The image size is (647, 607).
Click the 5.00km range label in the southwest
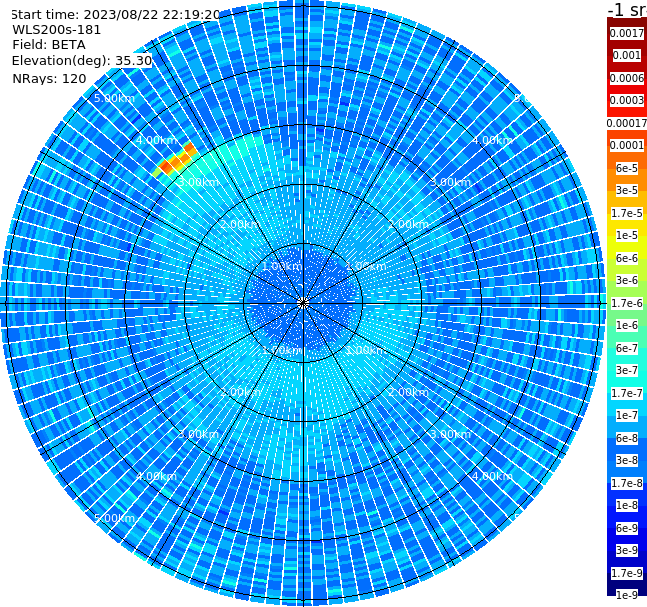click(x=114, y=518)
